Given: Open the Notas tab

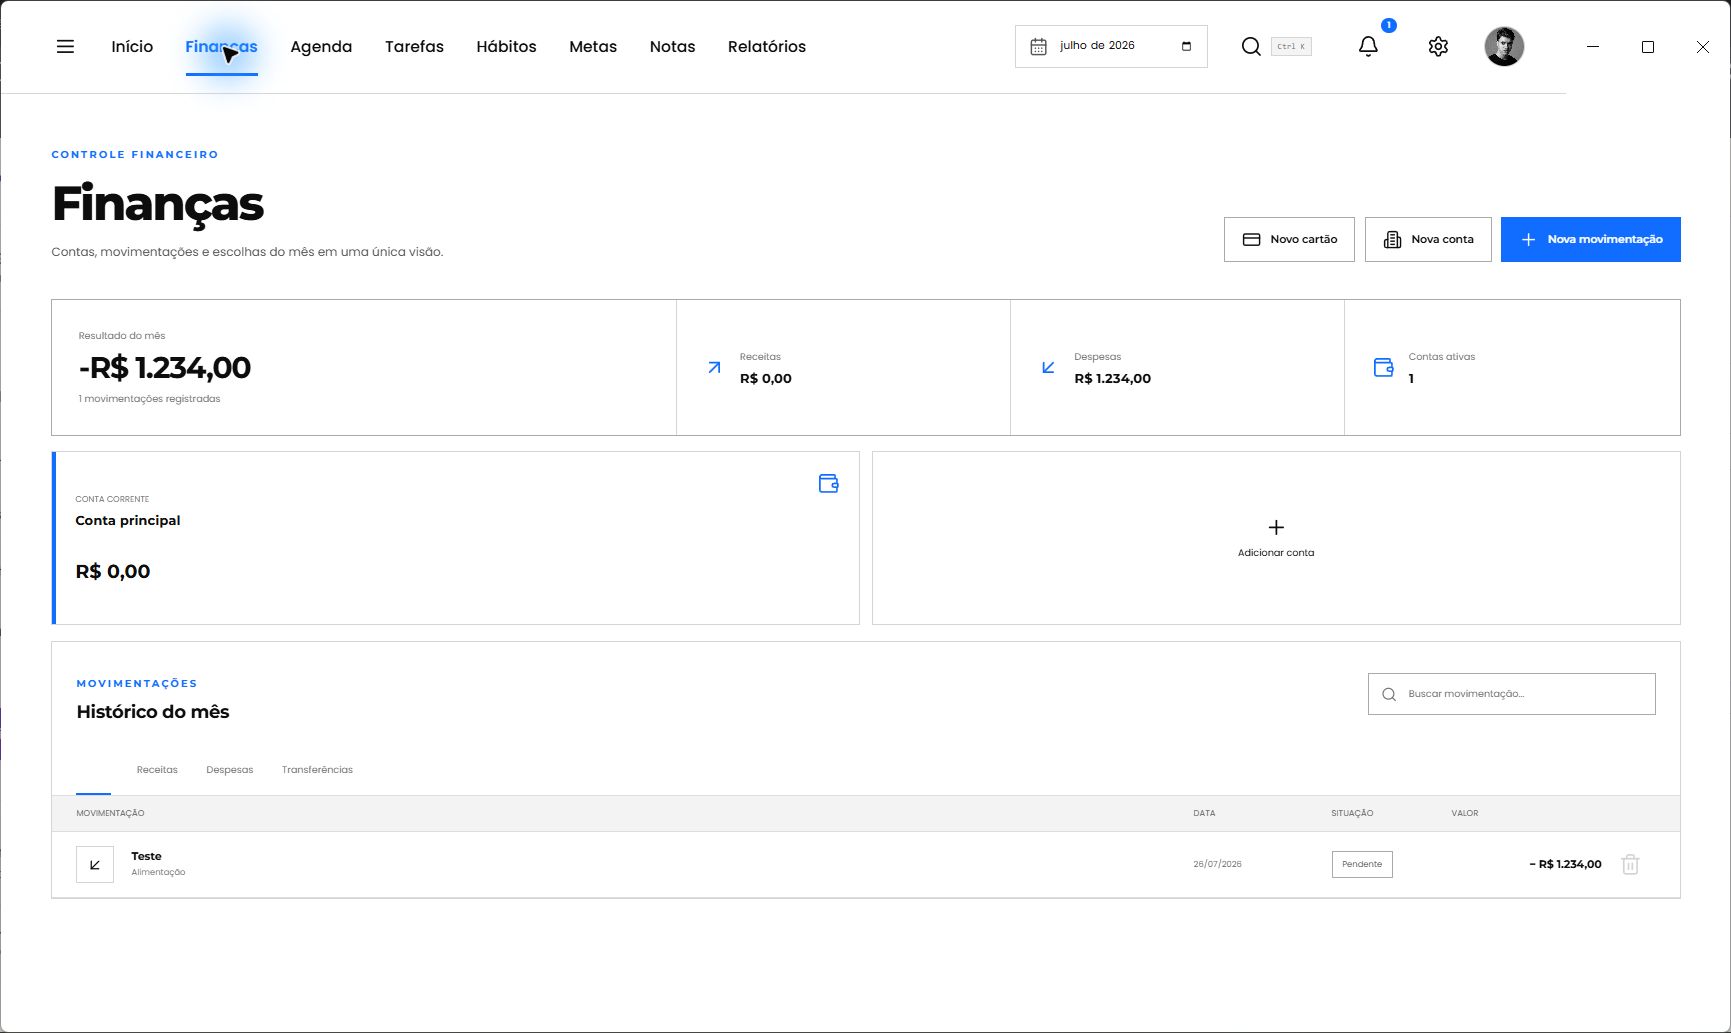Looking at the screenshot, I should 672,46.
